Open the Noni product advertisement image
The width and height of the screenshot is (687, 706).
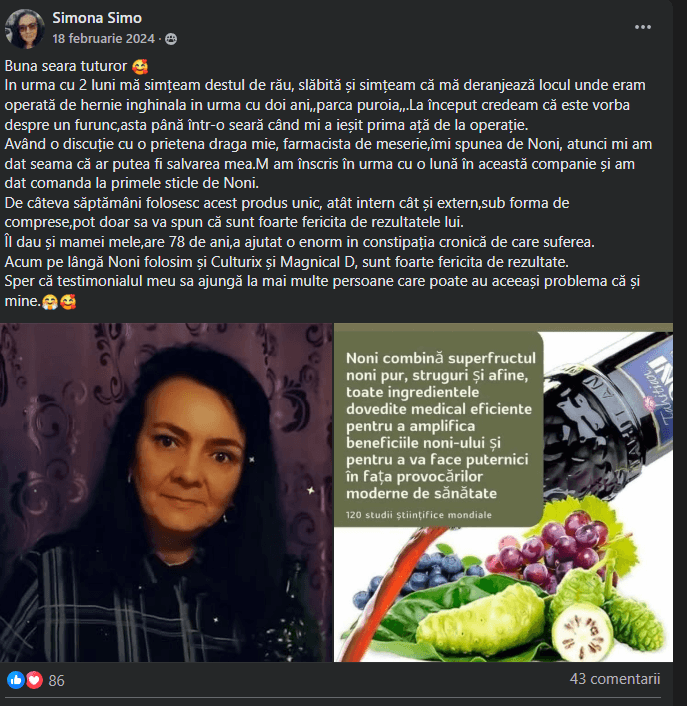click(503, 492)
